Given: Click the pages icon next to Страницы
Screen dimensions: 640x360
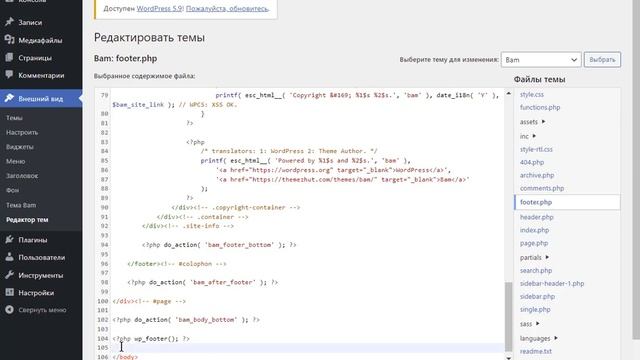Looking at the screenshot, I should [9, 58].
